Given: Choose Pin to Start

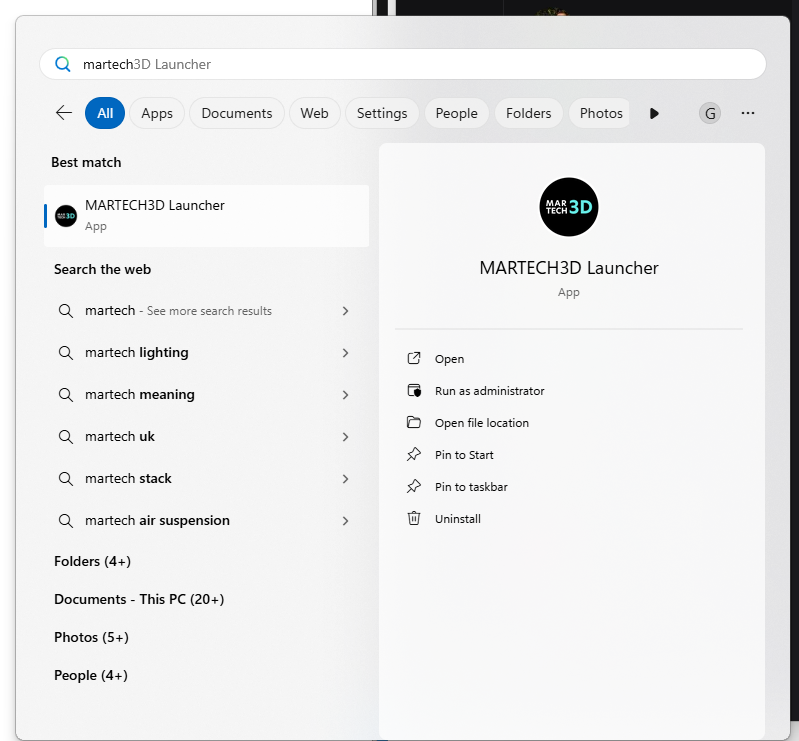Looking at the screenshot, I should point(464,455).
